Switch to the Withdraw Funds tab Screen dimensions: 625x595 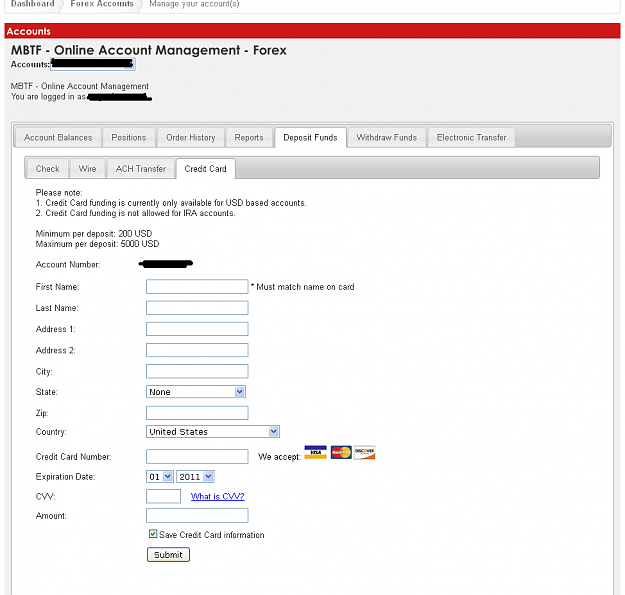pos(386,137)
